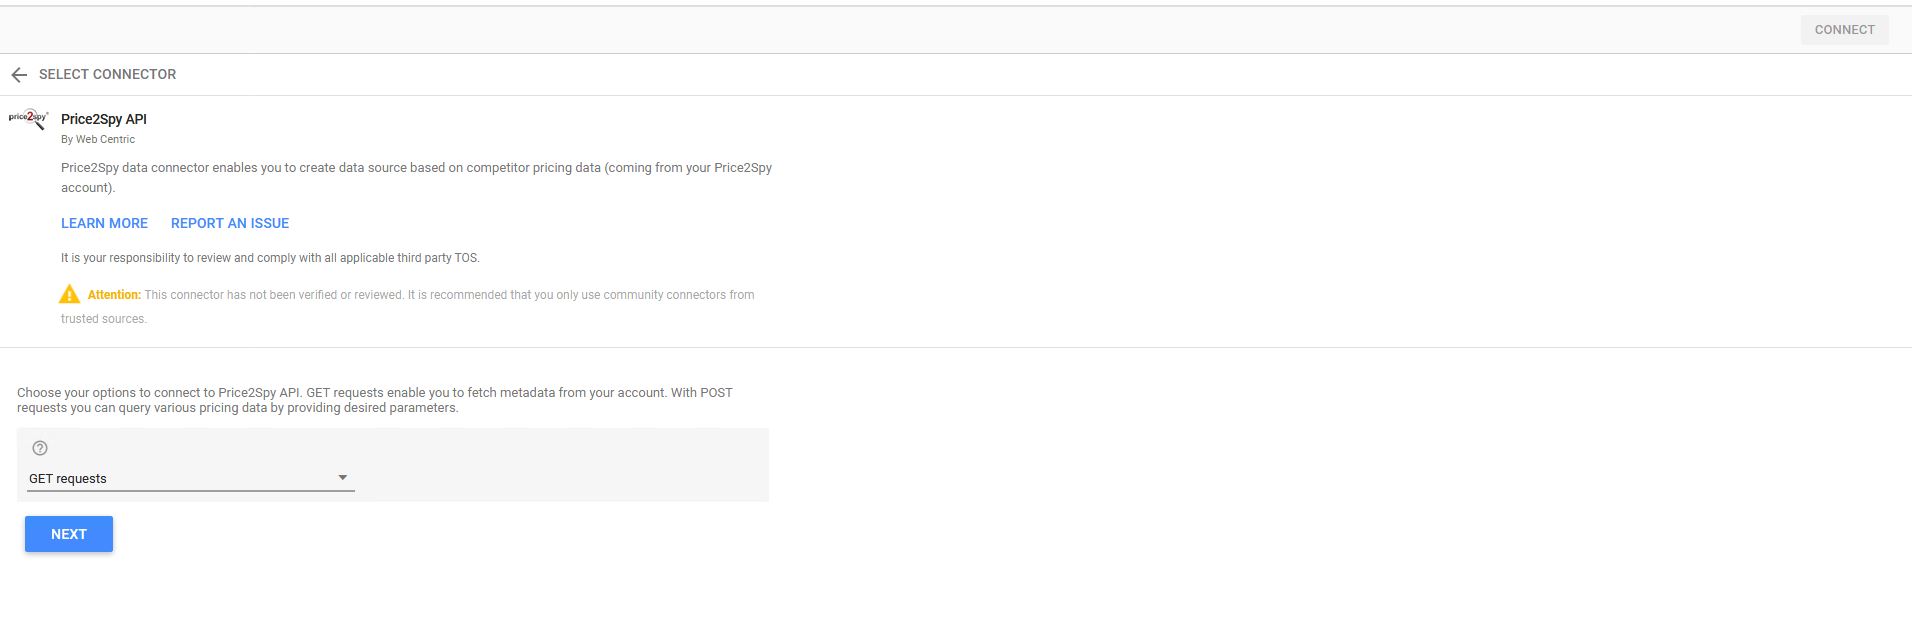Image resolution: width=1912 pixels, height=622 pixels.
Task: Click the trusted sources warning text
Action: click(x=104, y=319)
